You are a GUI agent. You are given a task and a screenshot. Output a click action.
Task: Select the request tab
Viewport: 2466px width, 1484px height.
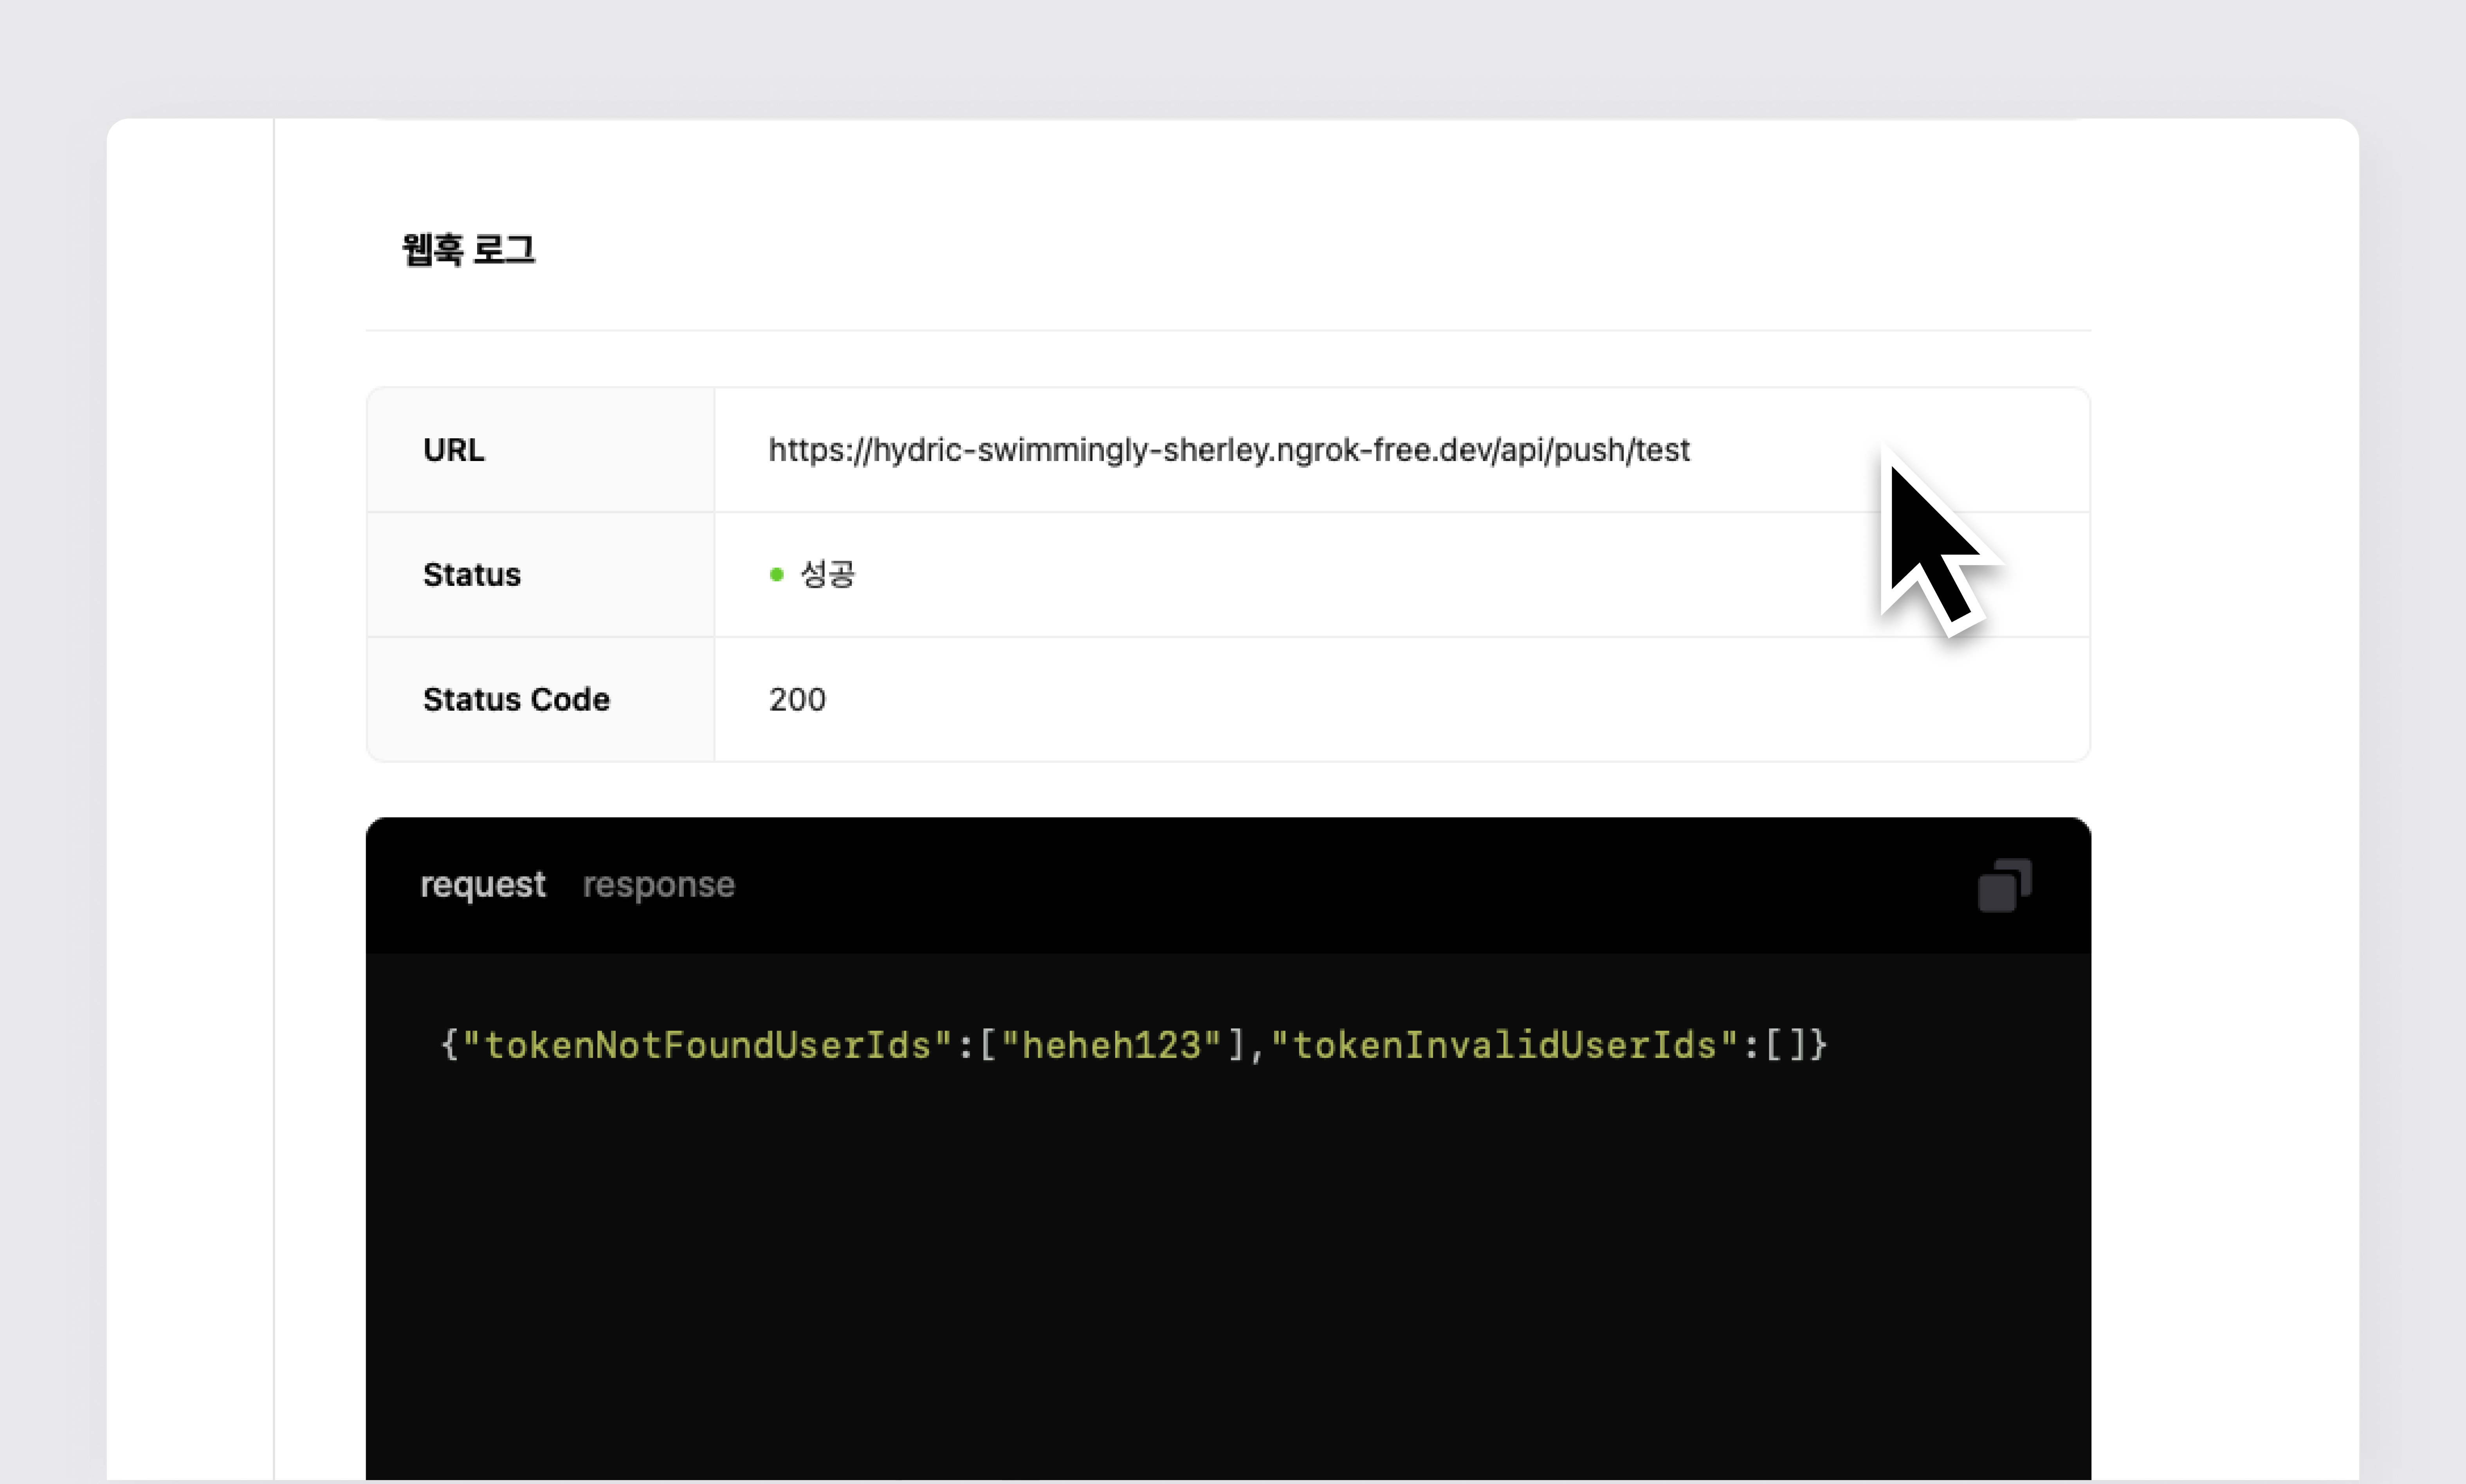pyautogui.click(x=483, y=885)
